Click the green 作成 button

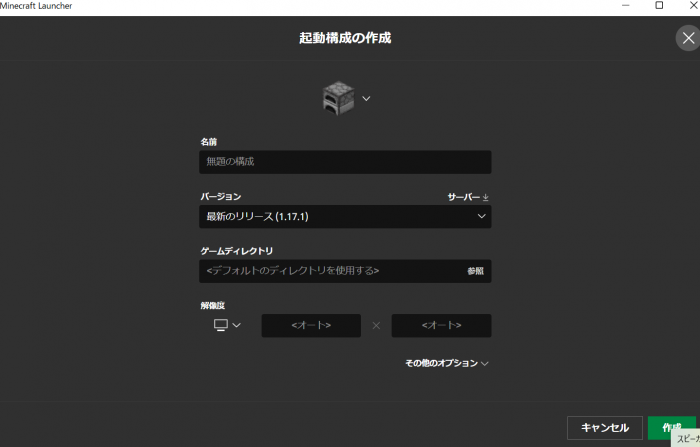pyautogui.click(x=671, y=427)
